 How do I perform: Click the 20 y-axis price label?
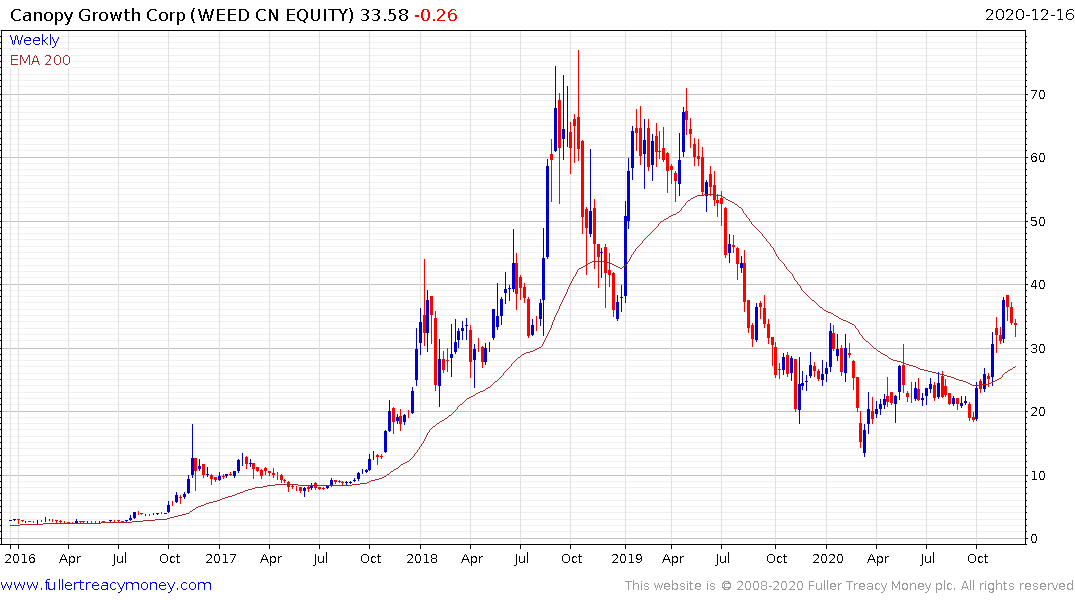coord(1038,411)
